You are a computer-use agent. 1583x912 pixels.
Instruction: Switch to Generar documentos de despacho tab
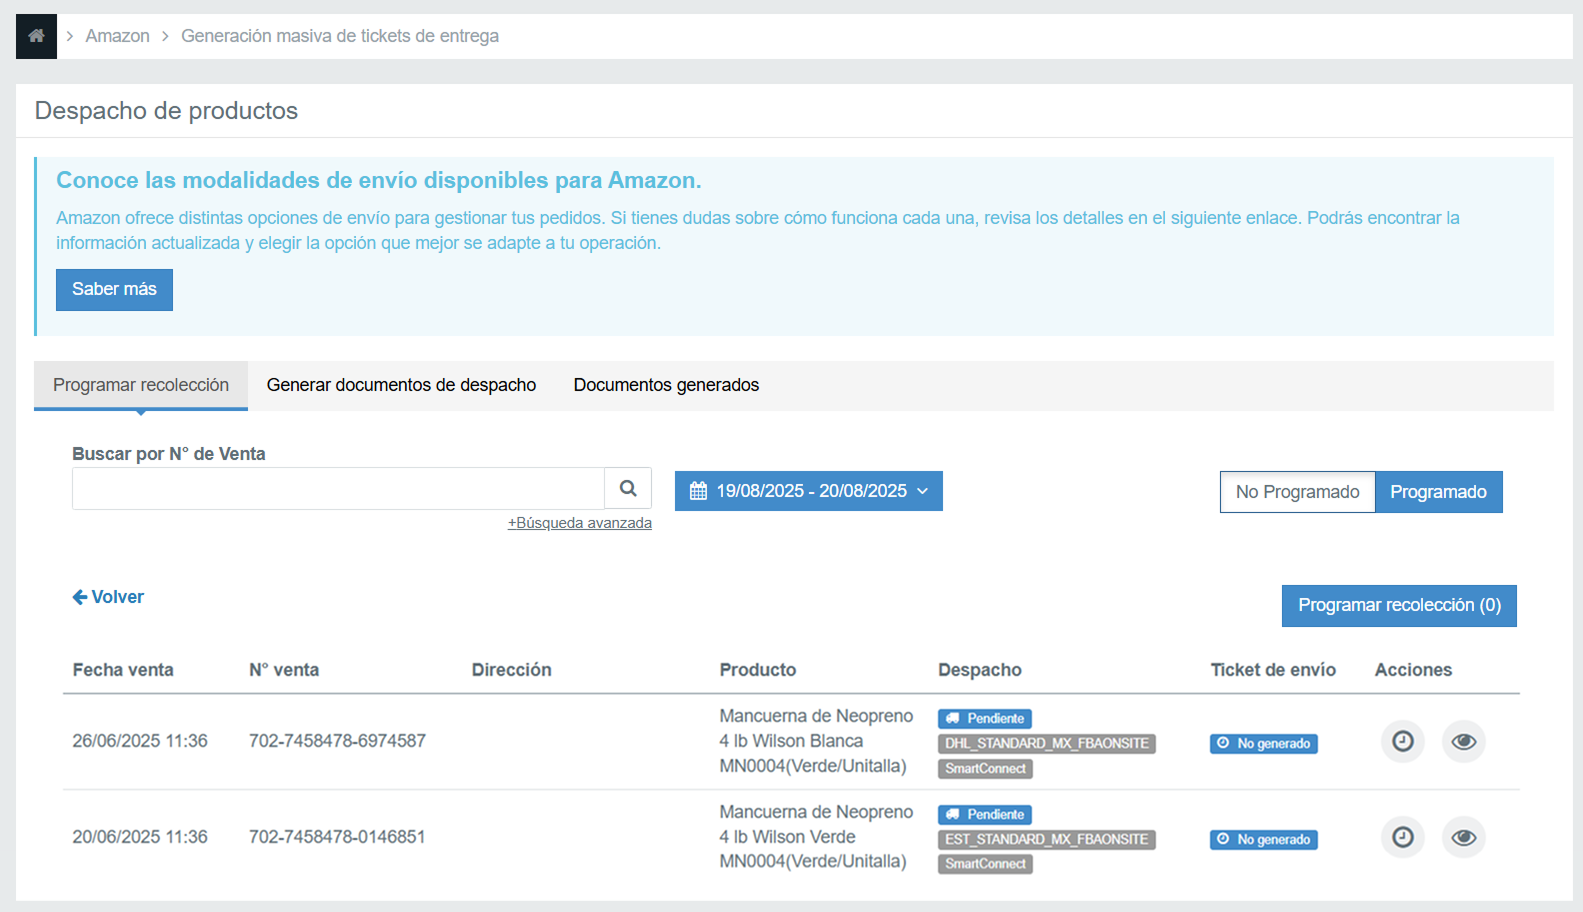click(401, 385)
